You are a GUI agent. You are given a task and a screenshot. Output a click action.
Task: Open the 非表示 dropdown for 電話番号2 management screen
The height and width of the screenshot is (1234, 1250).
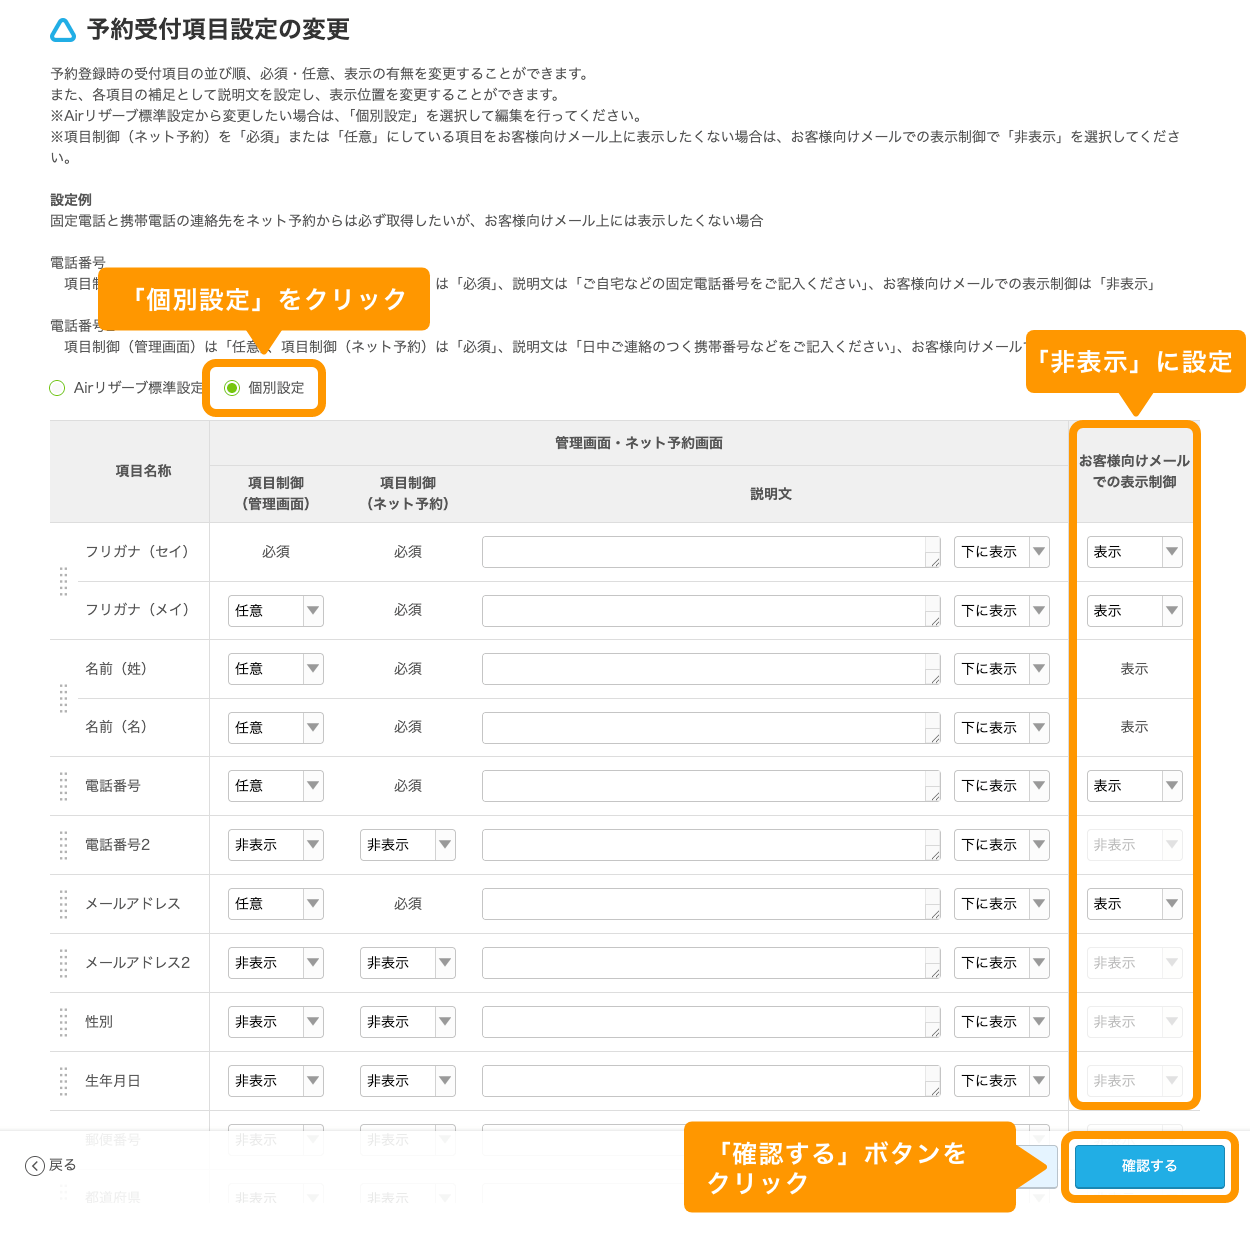pos(275,845)
